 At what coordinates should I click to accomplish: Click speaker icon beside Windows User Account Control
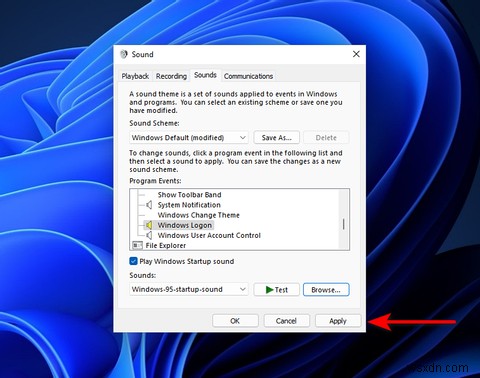click(149, 235)
